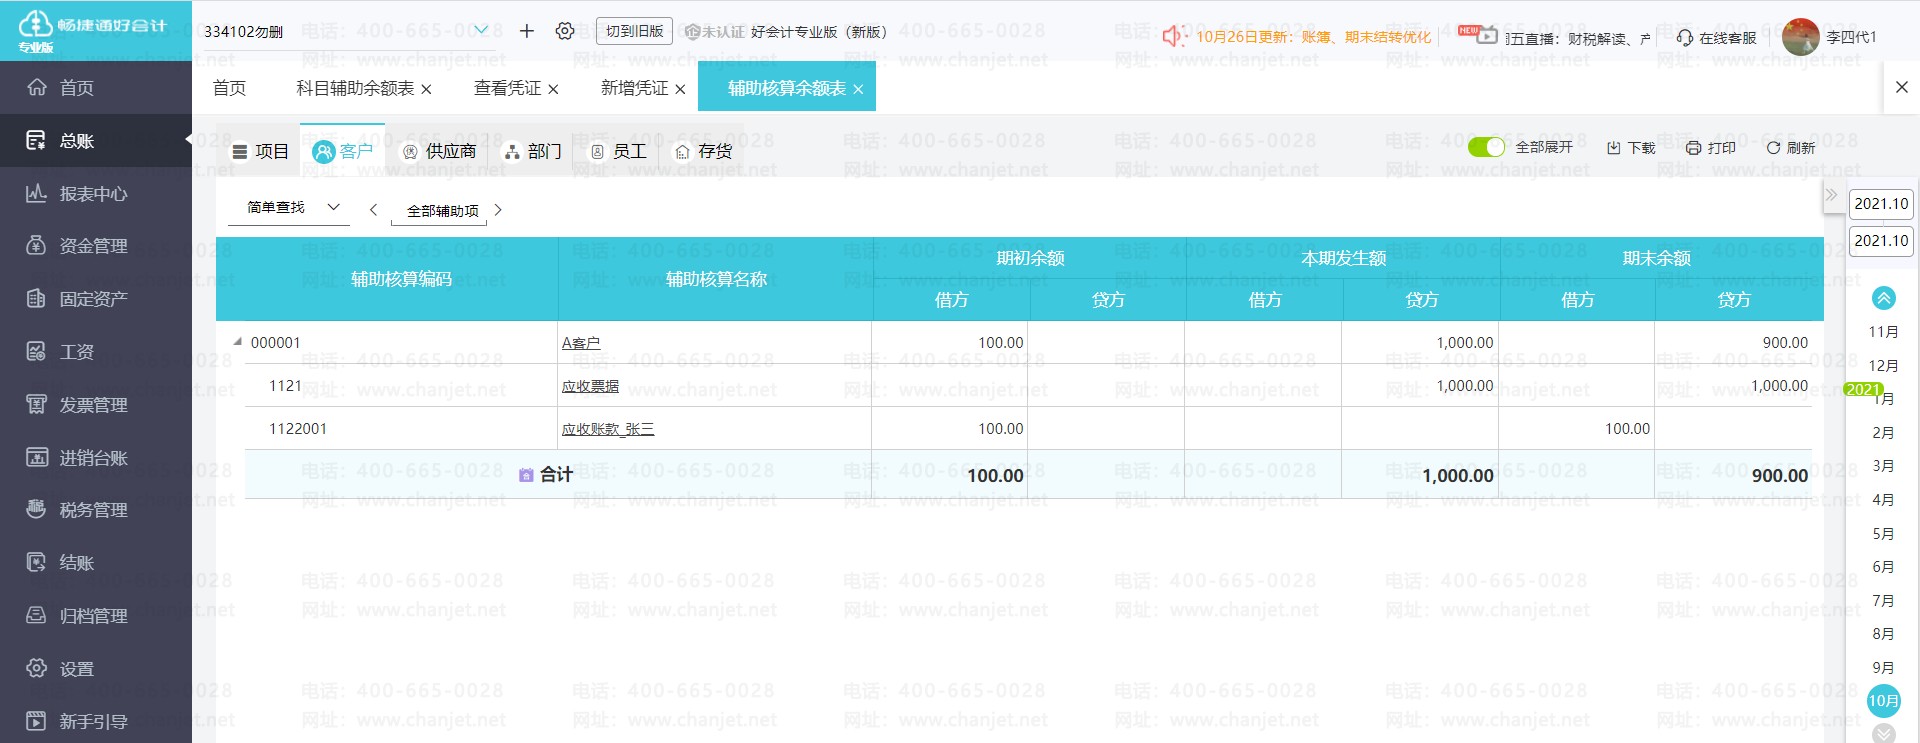This screenshot has width=1920, height=743.
Task: Click the plus icon to add new
Action: coord(527,31)
